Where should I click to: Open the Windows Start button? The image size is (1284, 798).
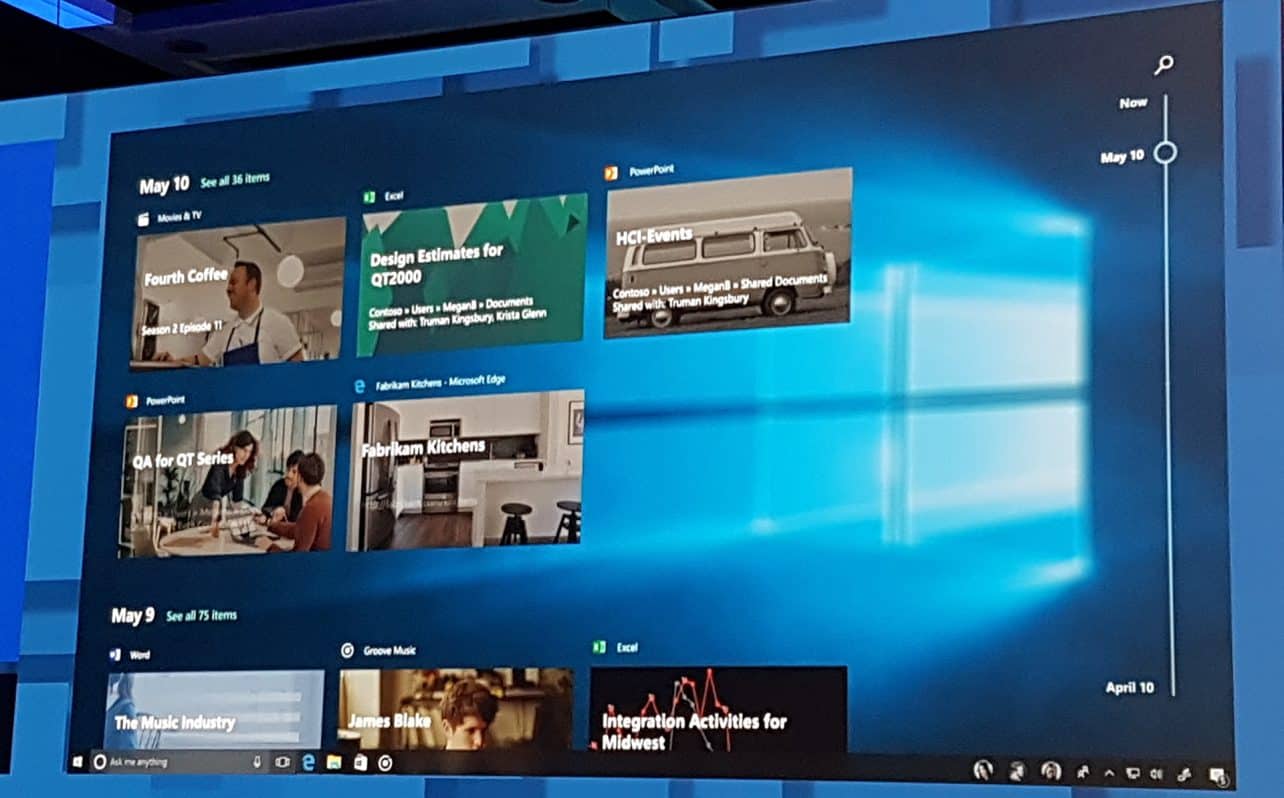pyautogui.click(x=78, y=762)
